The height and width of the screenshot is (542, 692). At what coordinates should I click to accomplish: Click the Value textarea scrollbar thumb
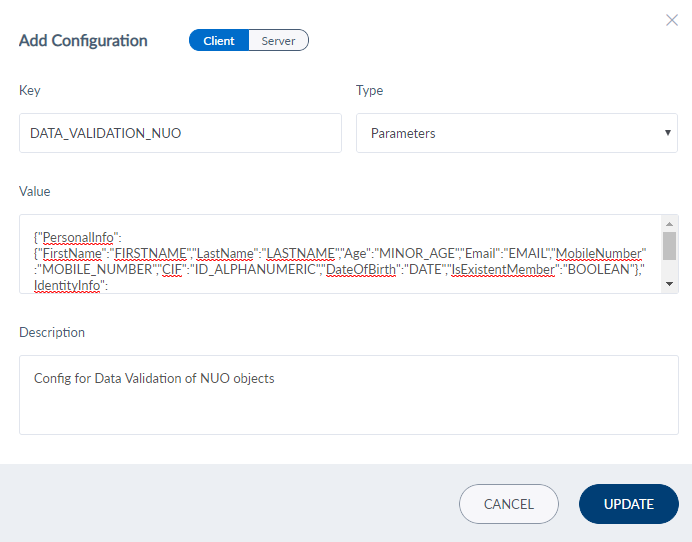(x=669, y=246)
